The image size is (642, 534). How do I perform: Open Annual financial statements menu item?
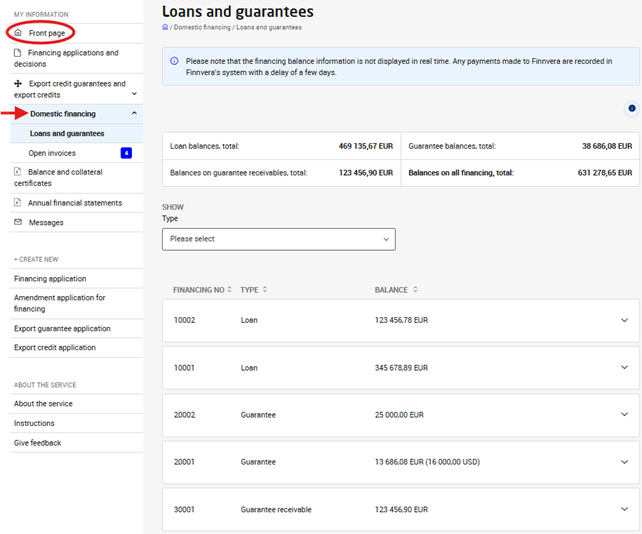pyautogui.click(x=74, y=203)
